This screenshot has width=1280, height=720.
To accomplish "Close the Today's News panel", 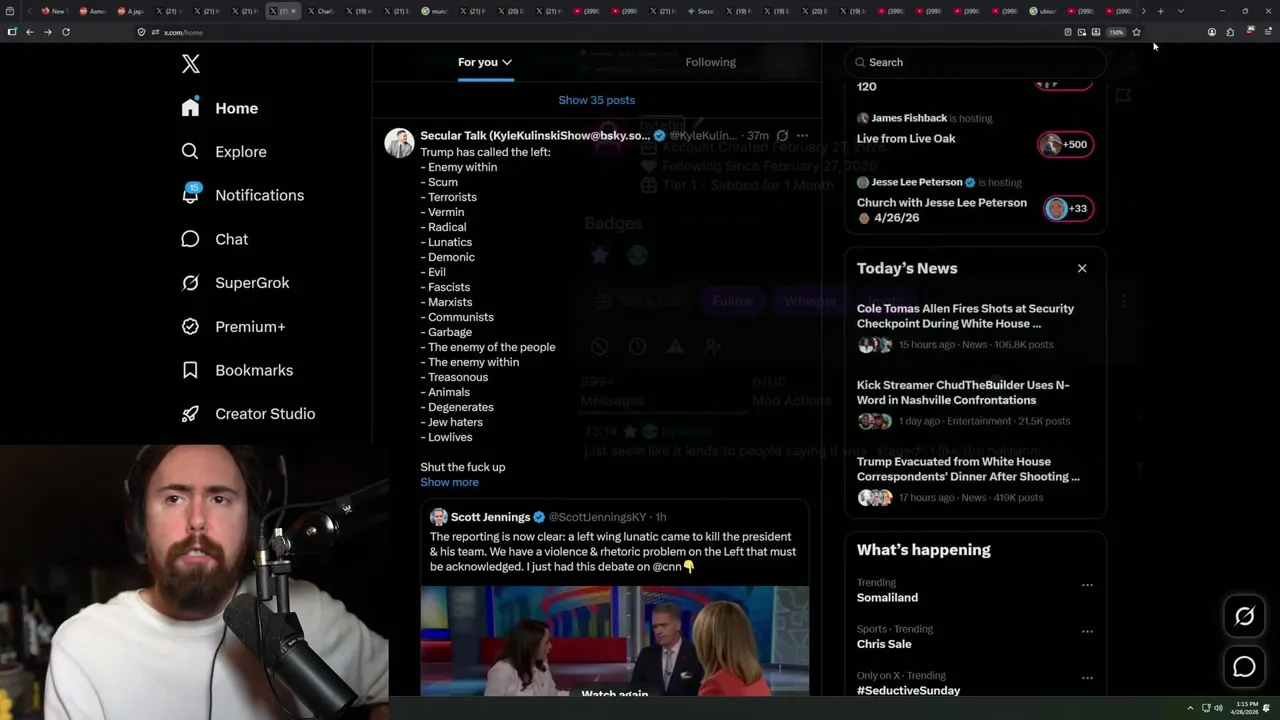I will [x=1082, y=268].
